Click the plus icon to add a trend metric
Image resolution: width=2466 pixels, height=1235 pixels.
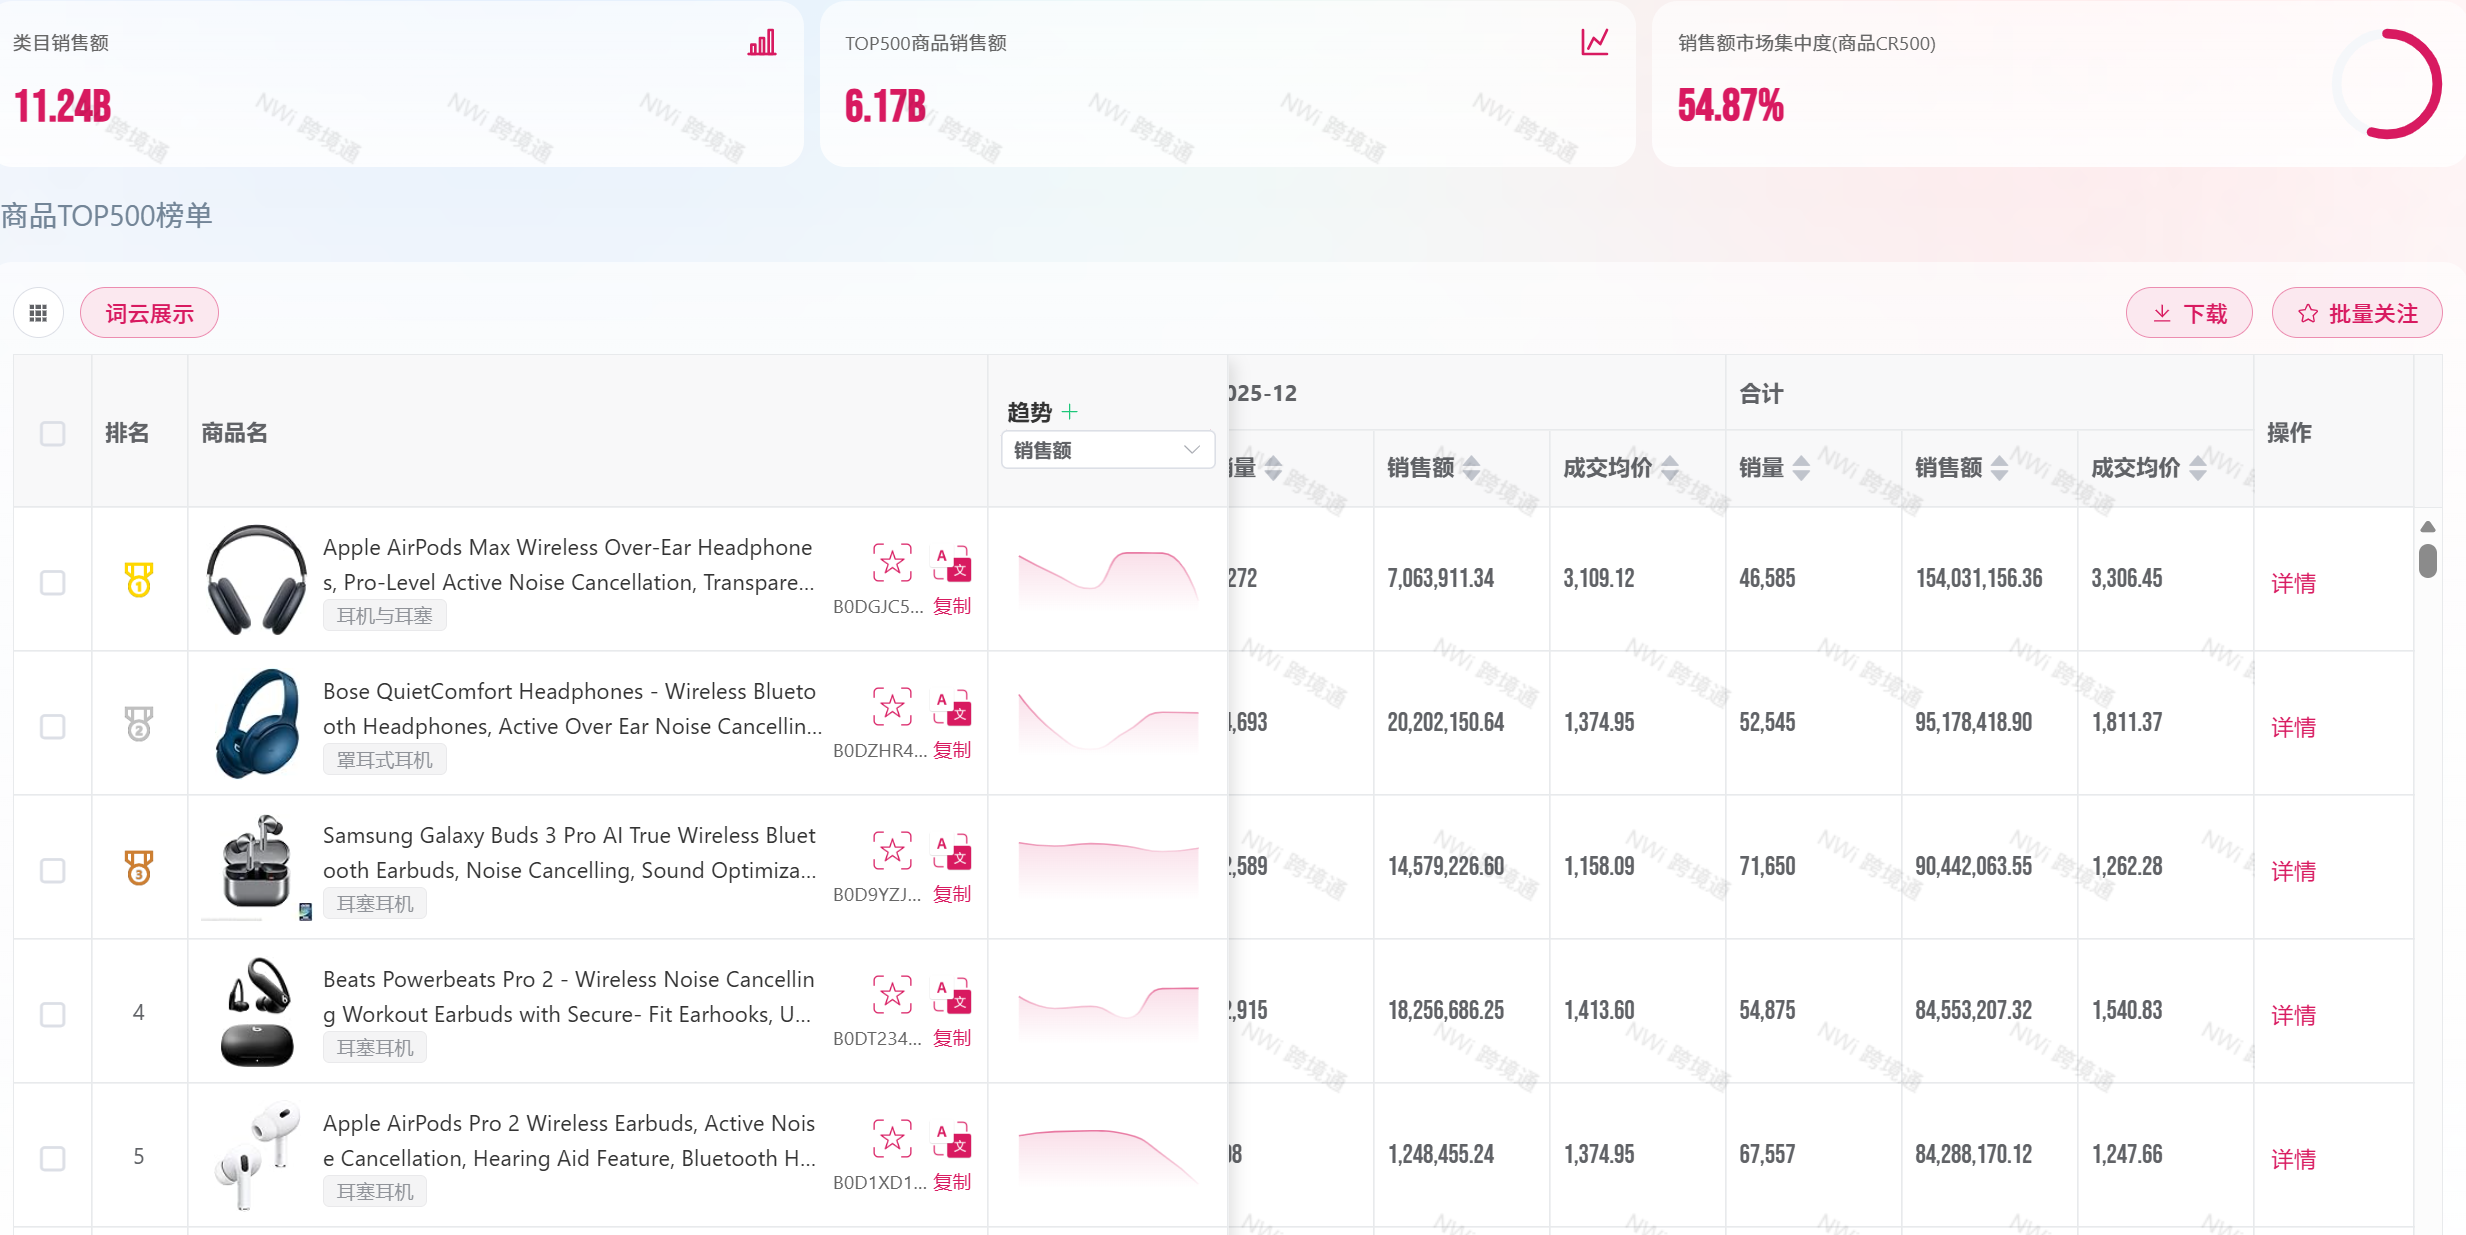1070,411
